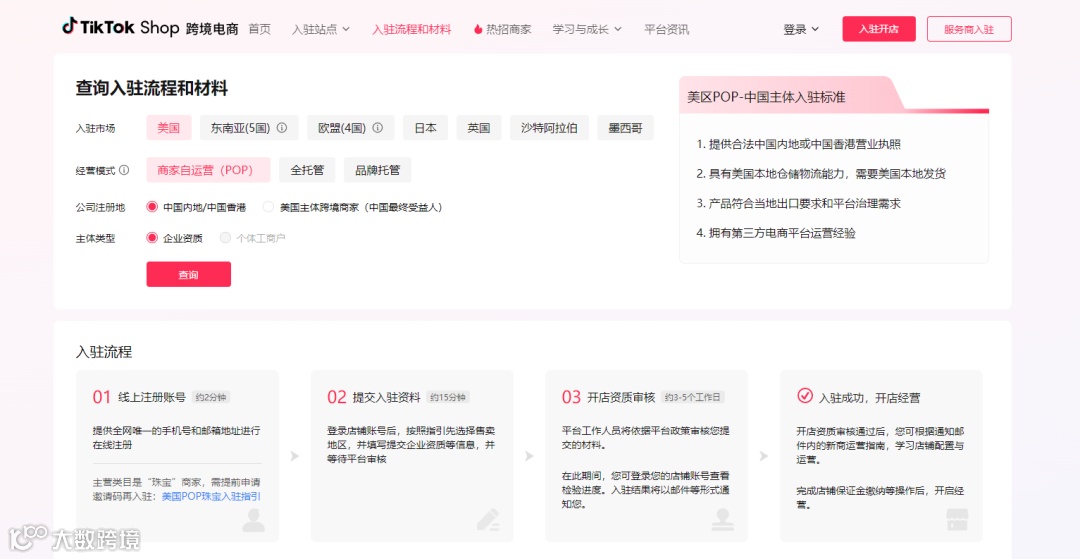1080x559 pixels.
Task: Expand the 入驻站点 dropdown menu
Action: [x=321, y=30]
